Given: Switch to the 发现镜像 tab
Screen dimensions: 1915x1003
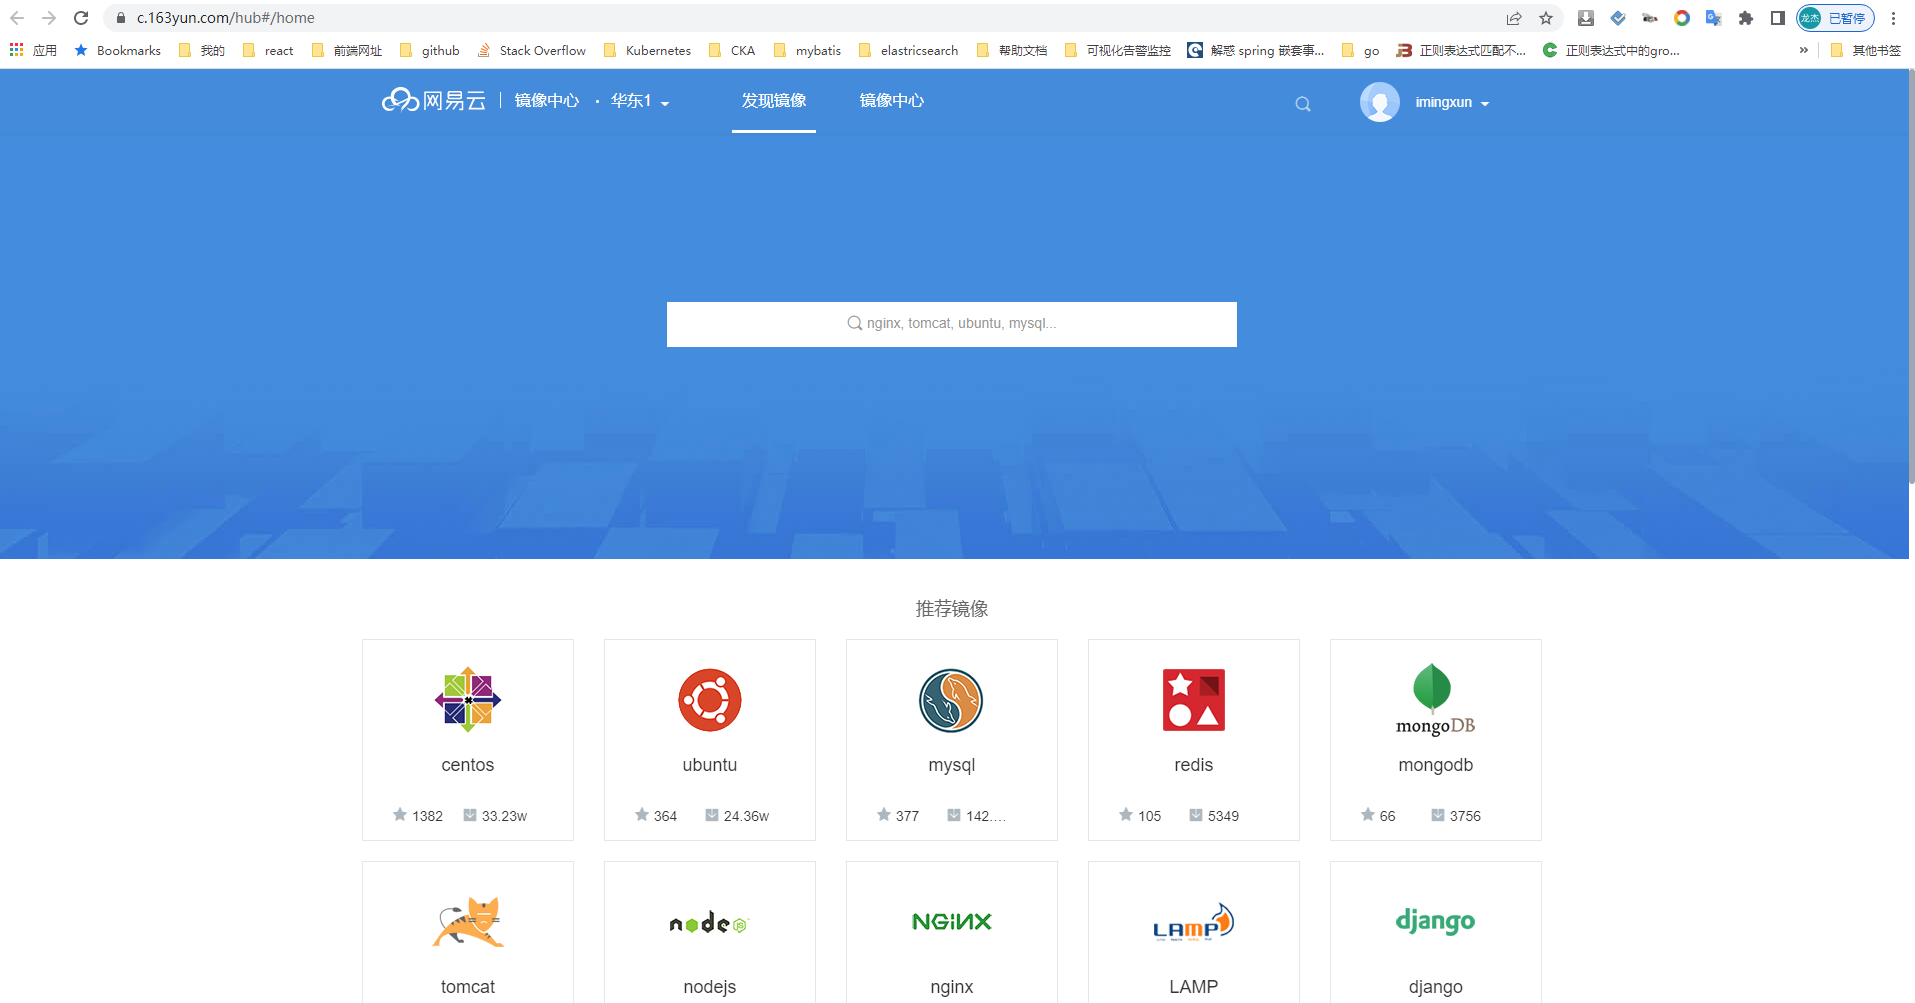Looking at the screenshot, I should (x=774, y=101).
